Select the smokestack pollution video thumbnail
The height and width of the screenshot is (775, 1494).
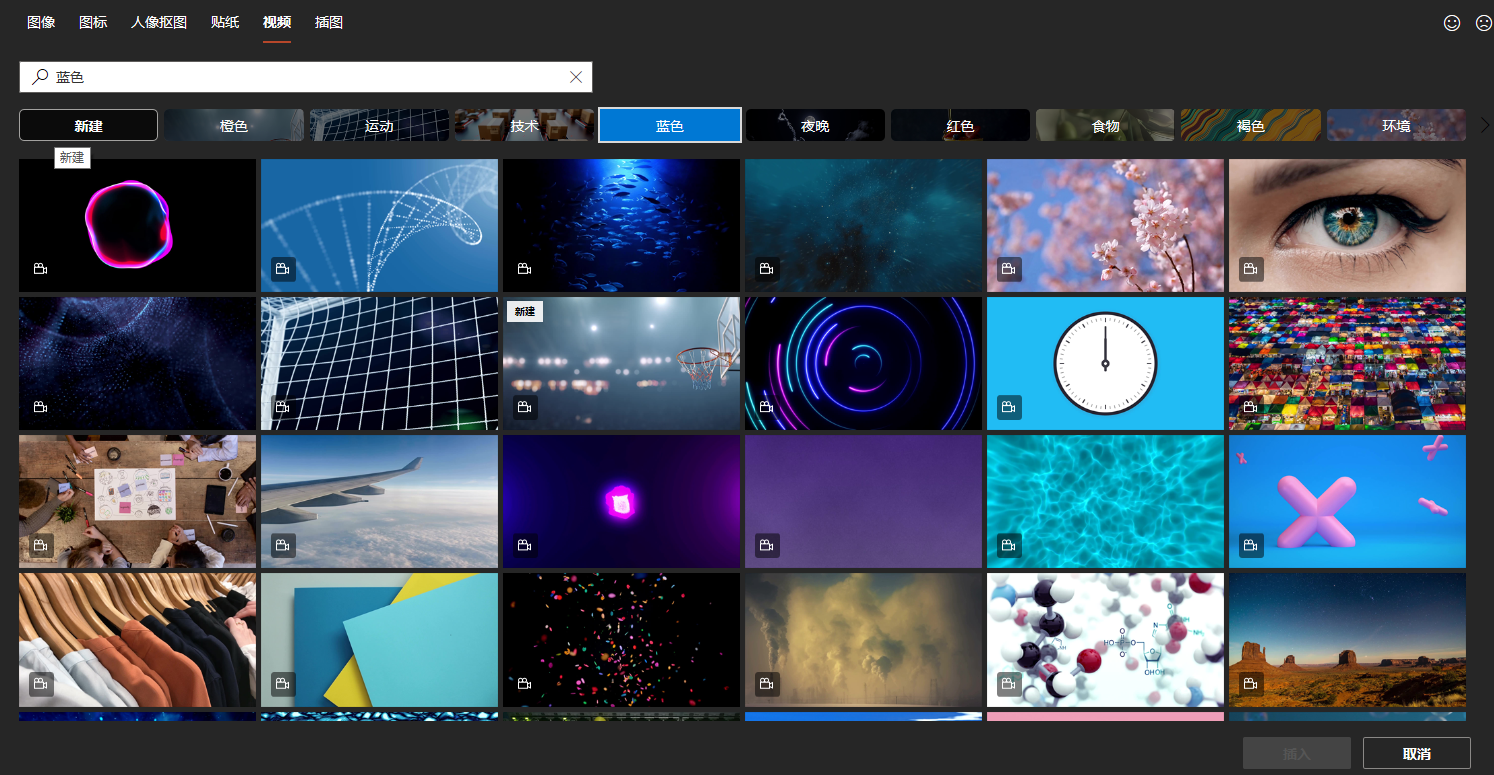click(x=863, y=640)
